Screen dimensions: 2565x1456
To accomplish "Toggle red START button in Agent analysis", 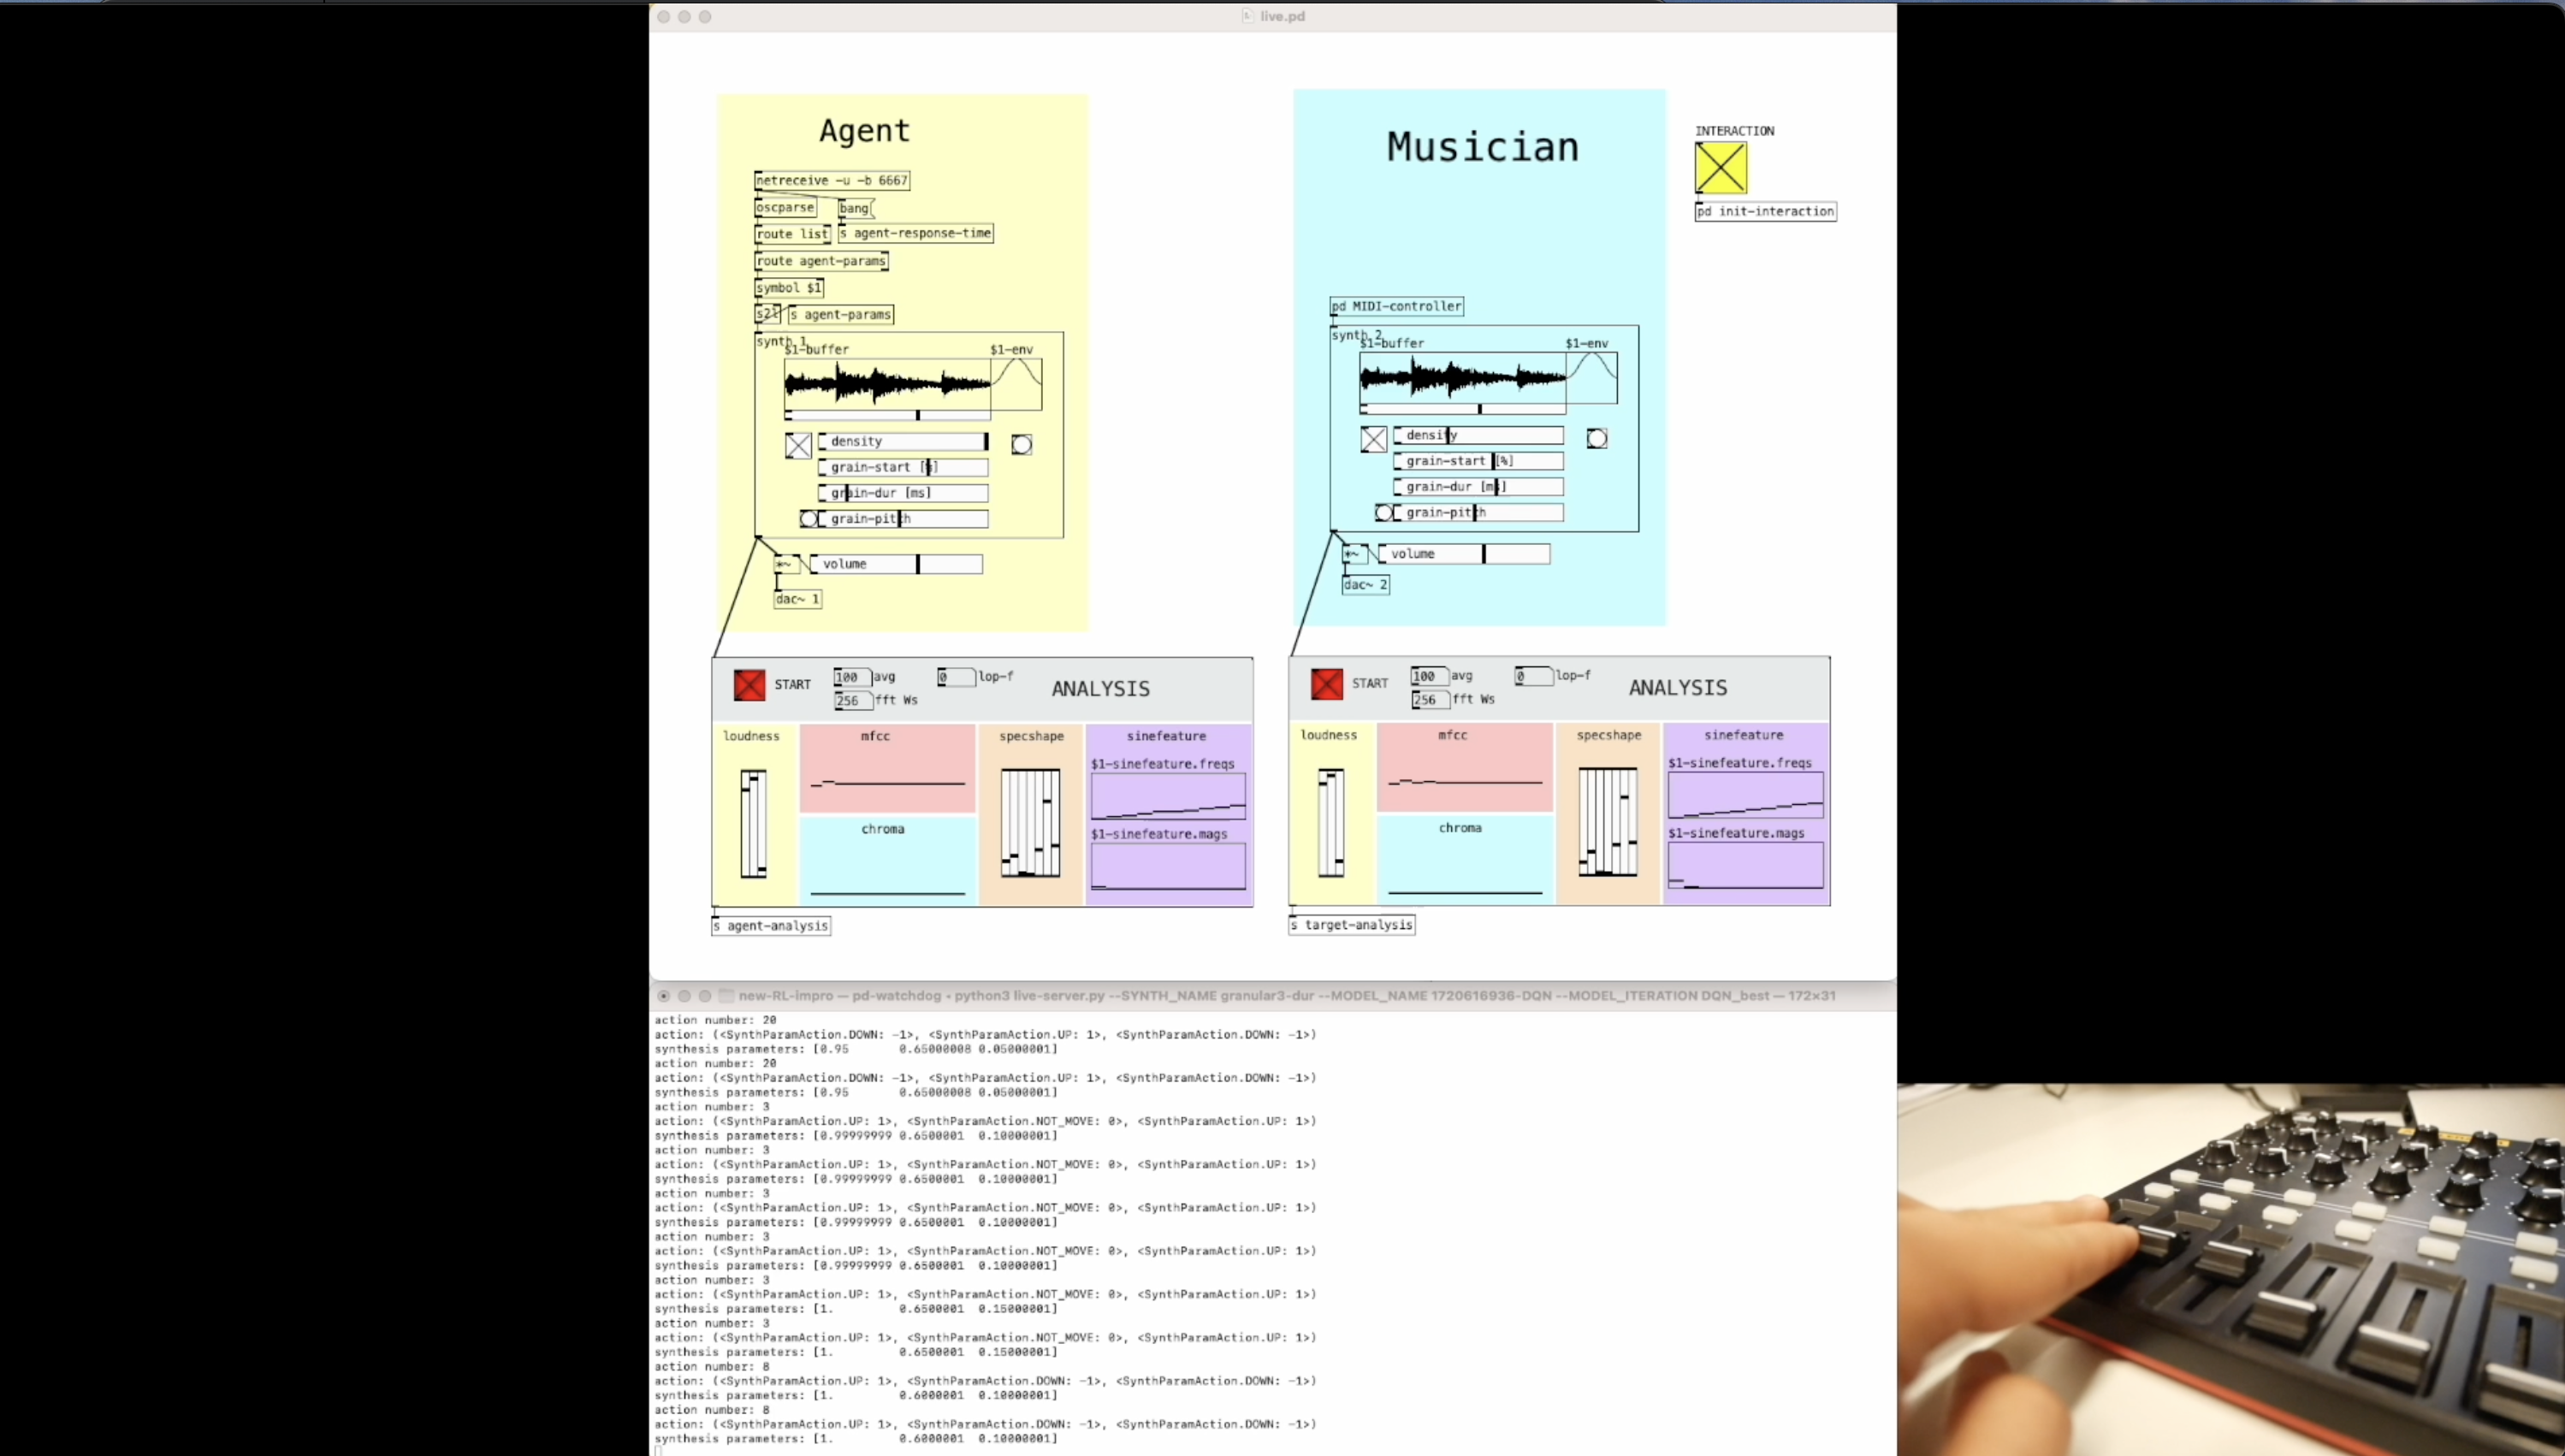I will click(x=749, y=685).
